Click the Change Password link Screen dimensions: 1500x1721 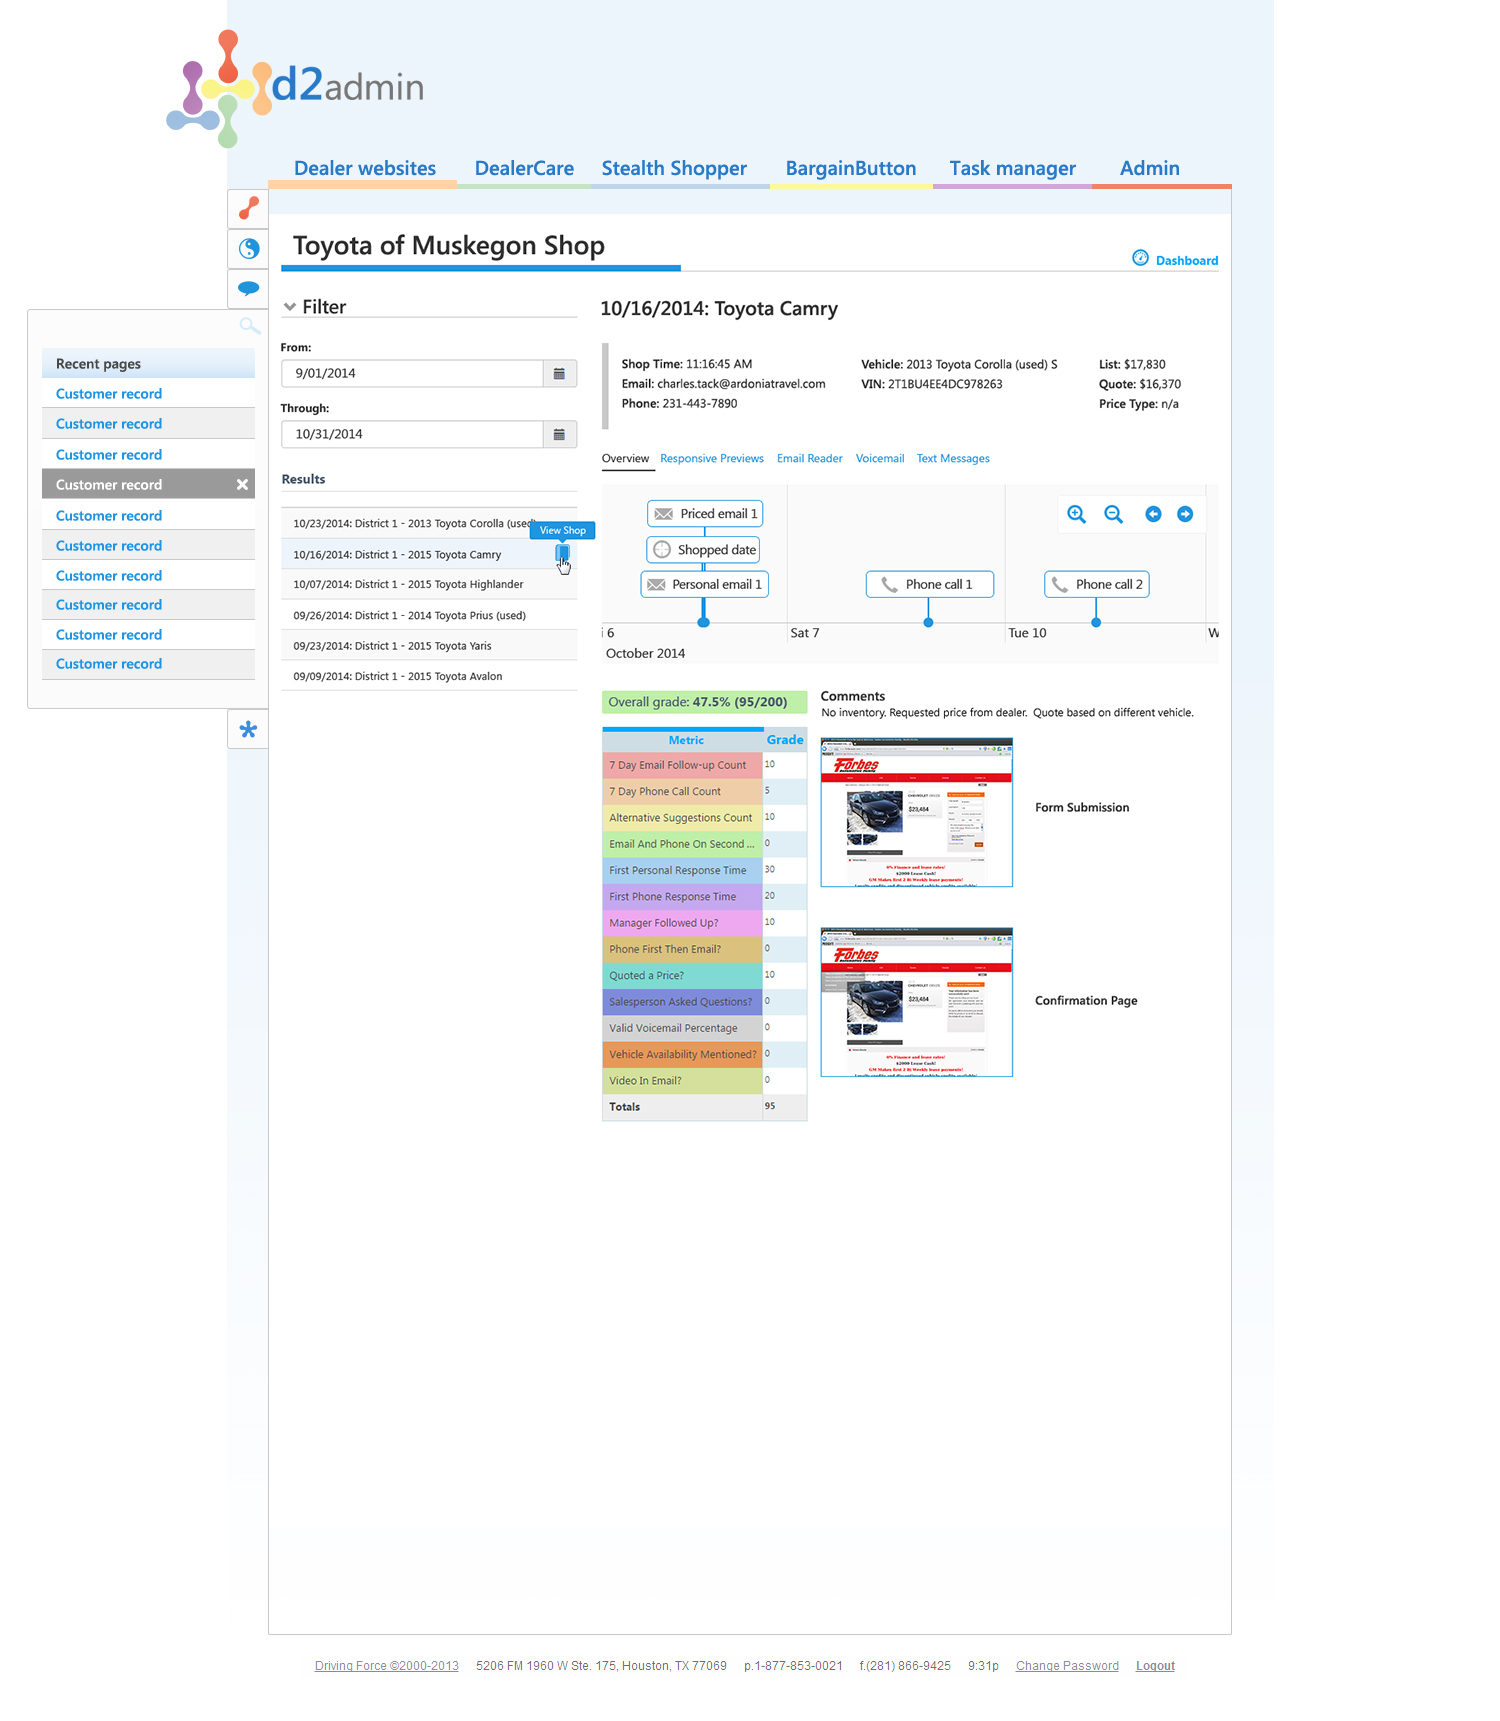click(x=1067, y=1666)
